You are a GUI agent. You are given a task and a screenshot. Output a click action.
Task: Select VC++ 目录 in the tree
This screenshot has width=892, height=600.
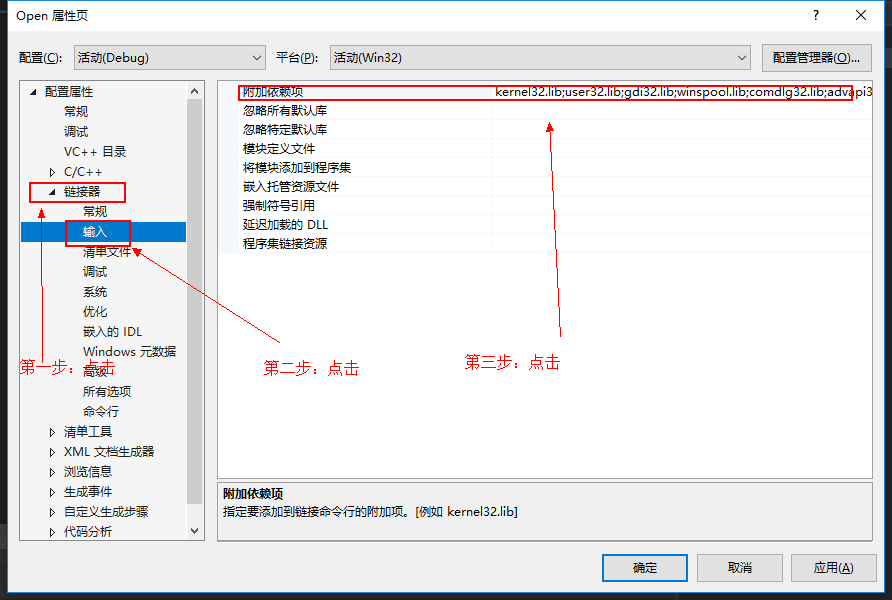(95, 152)
